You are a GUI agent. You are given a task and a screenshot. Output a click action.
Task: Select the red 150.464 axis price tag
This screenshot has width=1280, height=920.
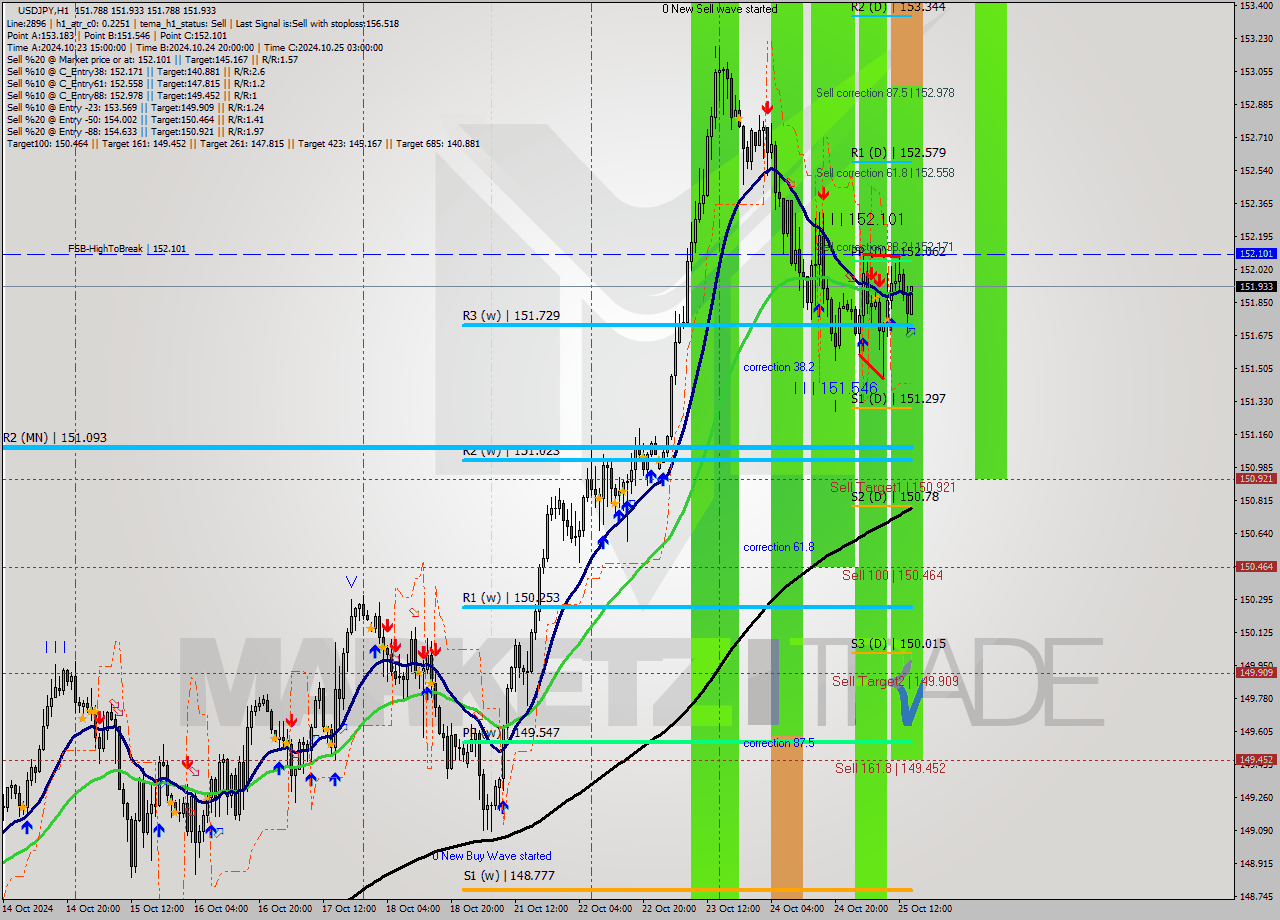(1256, 567)
